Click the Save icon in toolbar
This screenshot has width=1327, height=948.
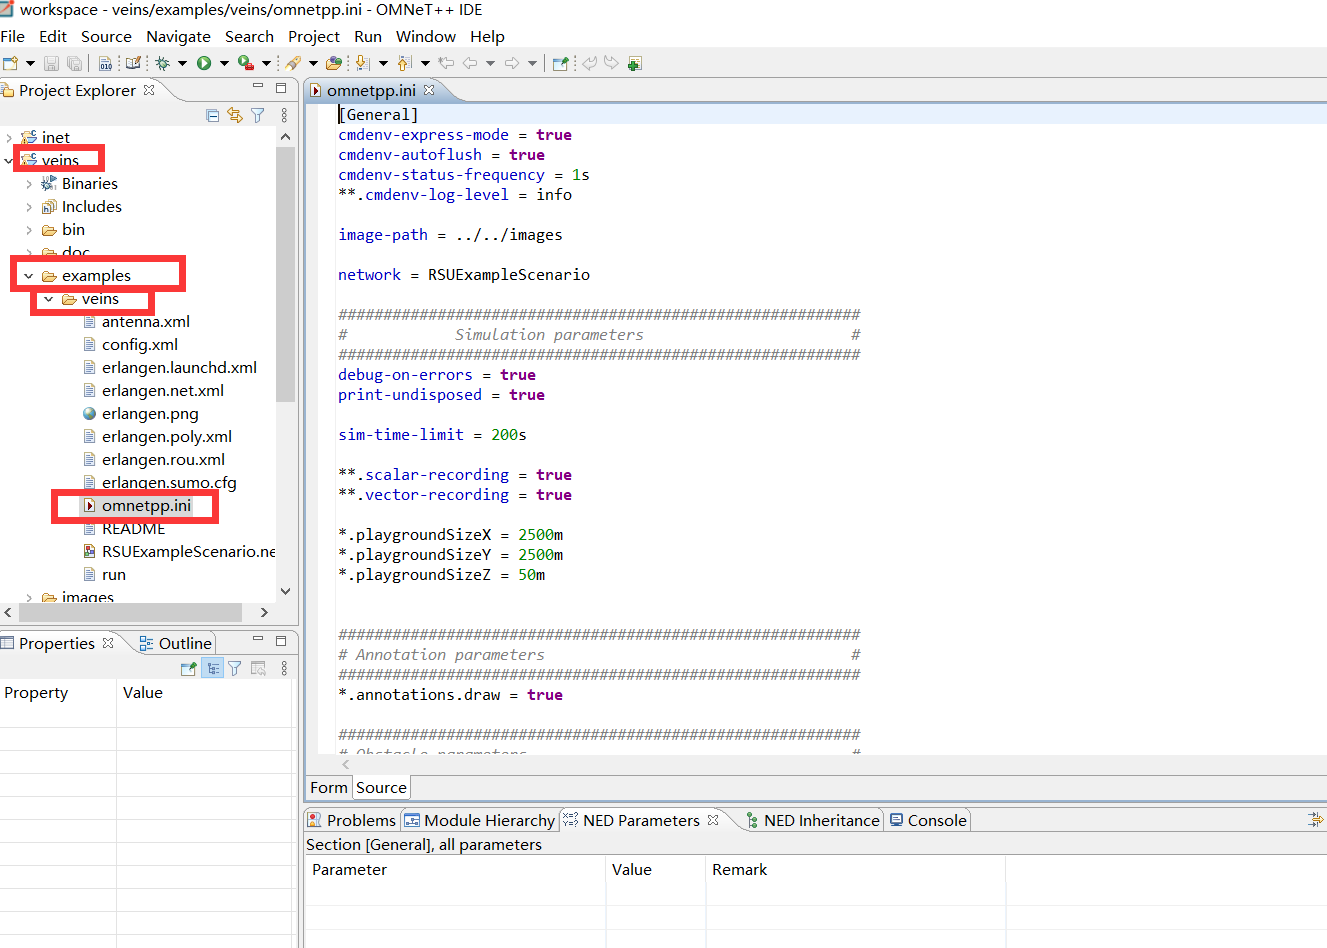point(52,63)
